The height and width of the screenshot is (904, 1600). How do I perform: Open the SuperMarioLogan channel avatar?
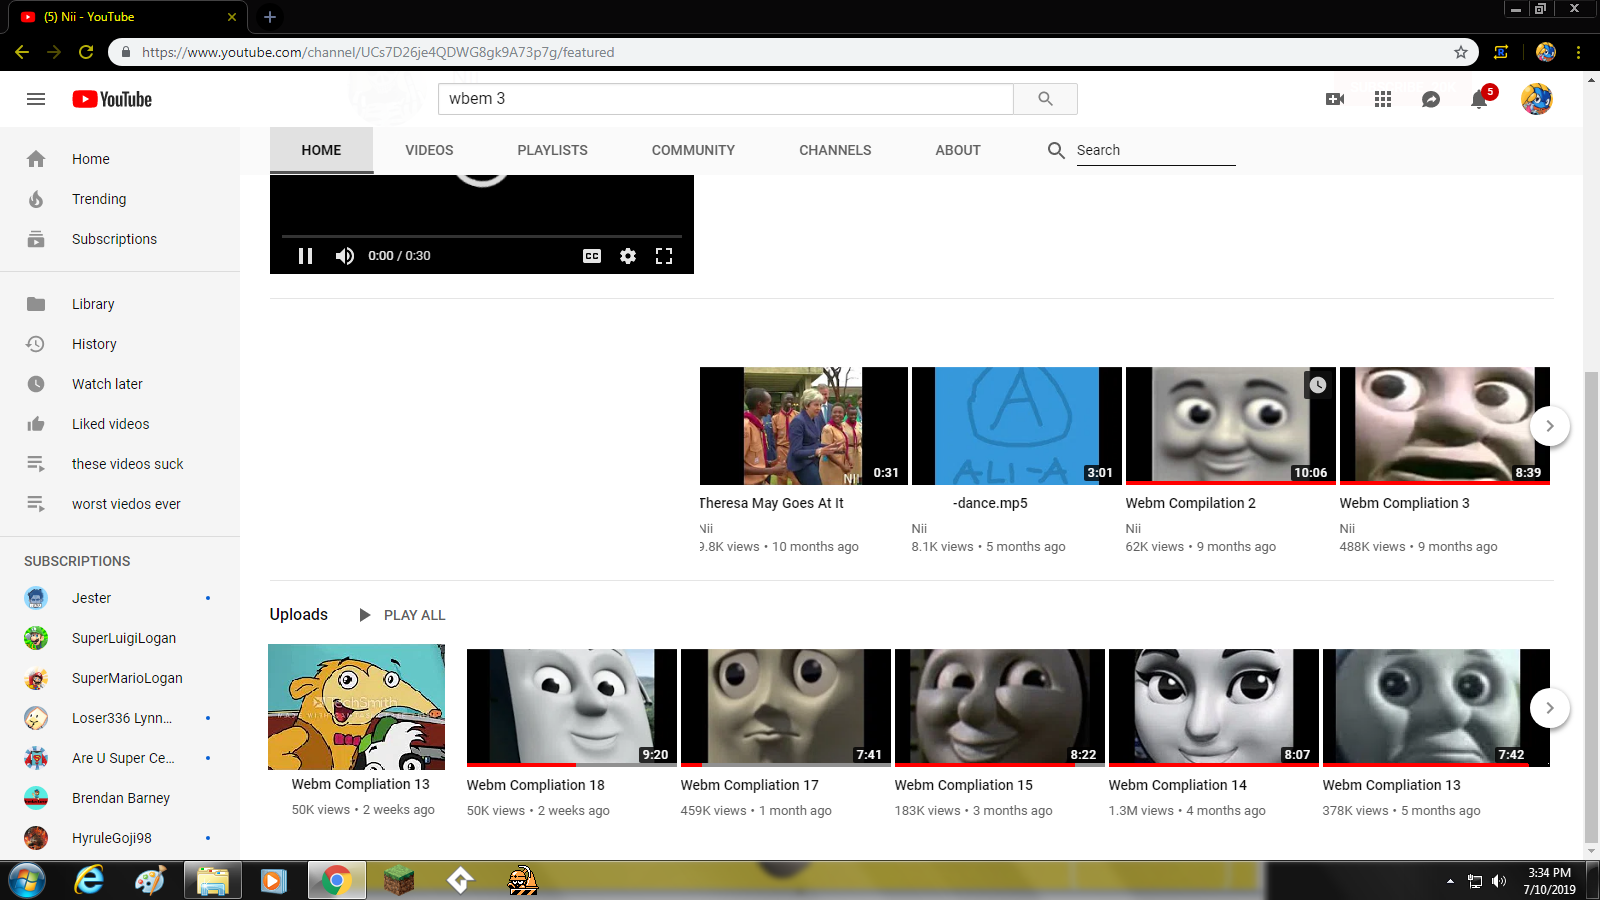pyautogui.click(x=36, y=678)
